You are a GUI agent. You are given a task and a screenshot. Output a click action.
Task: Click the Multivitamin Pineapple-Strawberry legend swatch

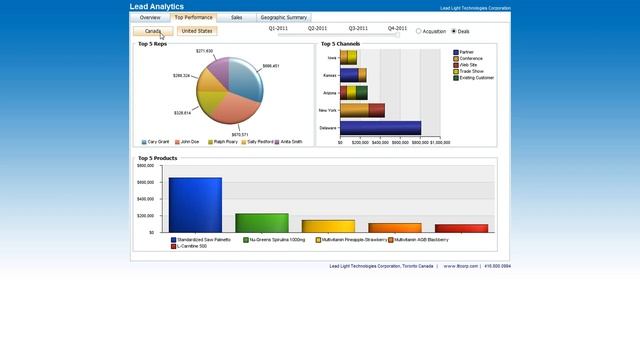pyautogui.click(x=318, y=240)
